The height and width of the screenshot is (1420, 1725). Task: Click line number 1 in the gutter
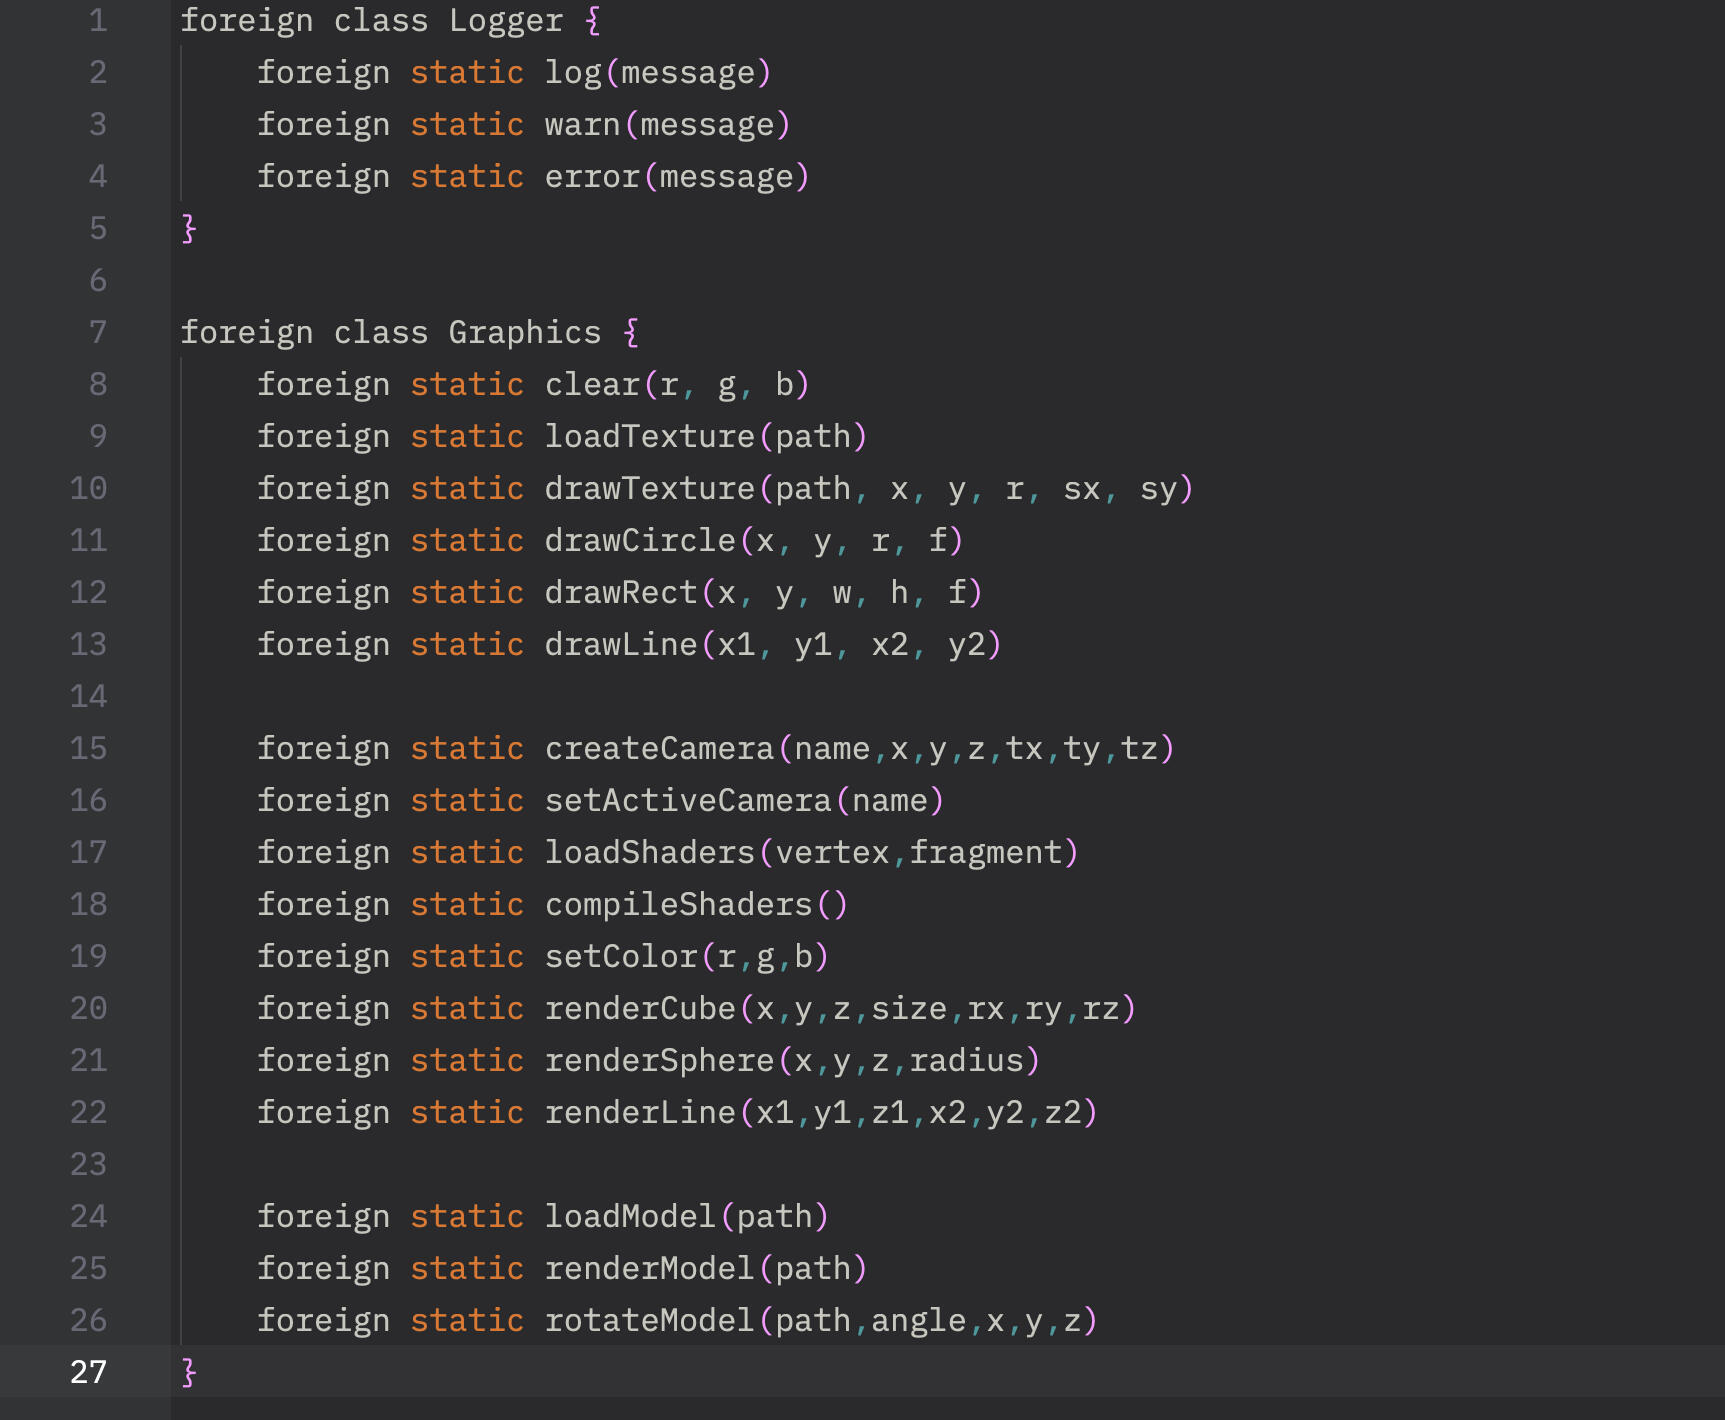[x=97, y=20]
